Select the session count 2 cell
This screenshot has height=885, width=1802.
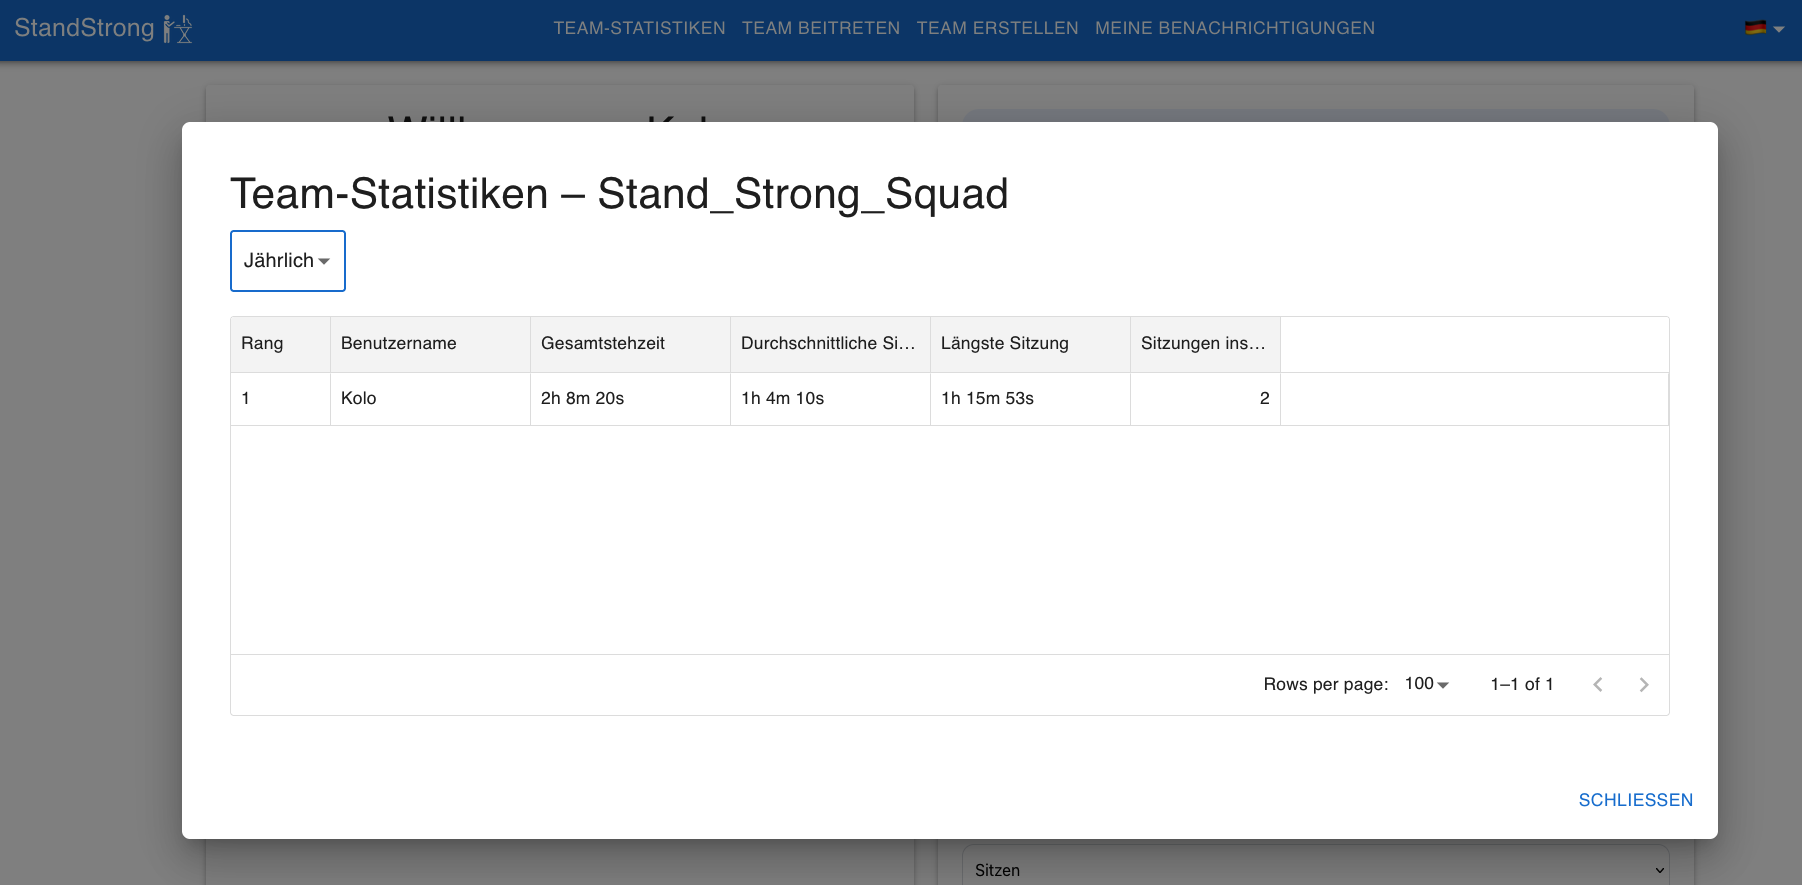tap(1206, 399)
